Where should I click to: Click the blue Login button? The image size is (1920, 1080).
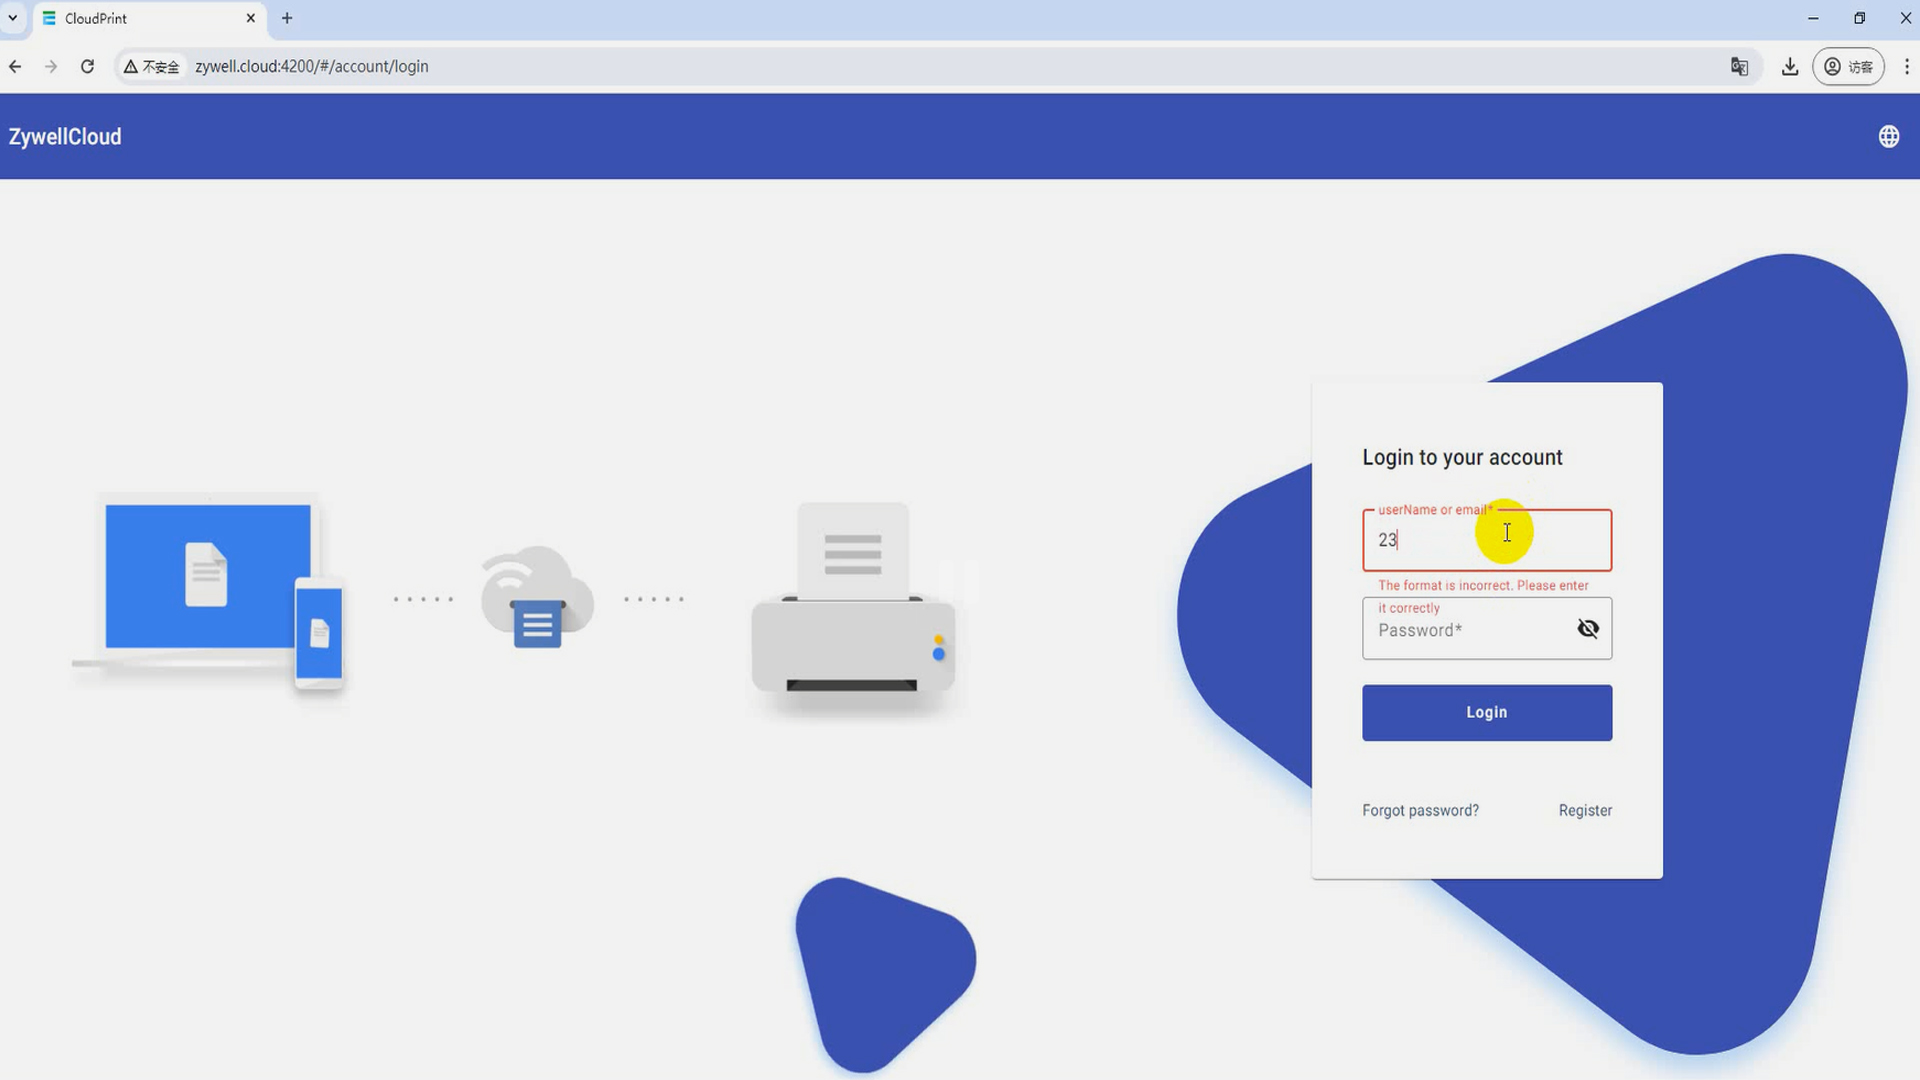click(1486, 712)
